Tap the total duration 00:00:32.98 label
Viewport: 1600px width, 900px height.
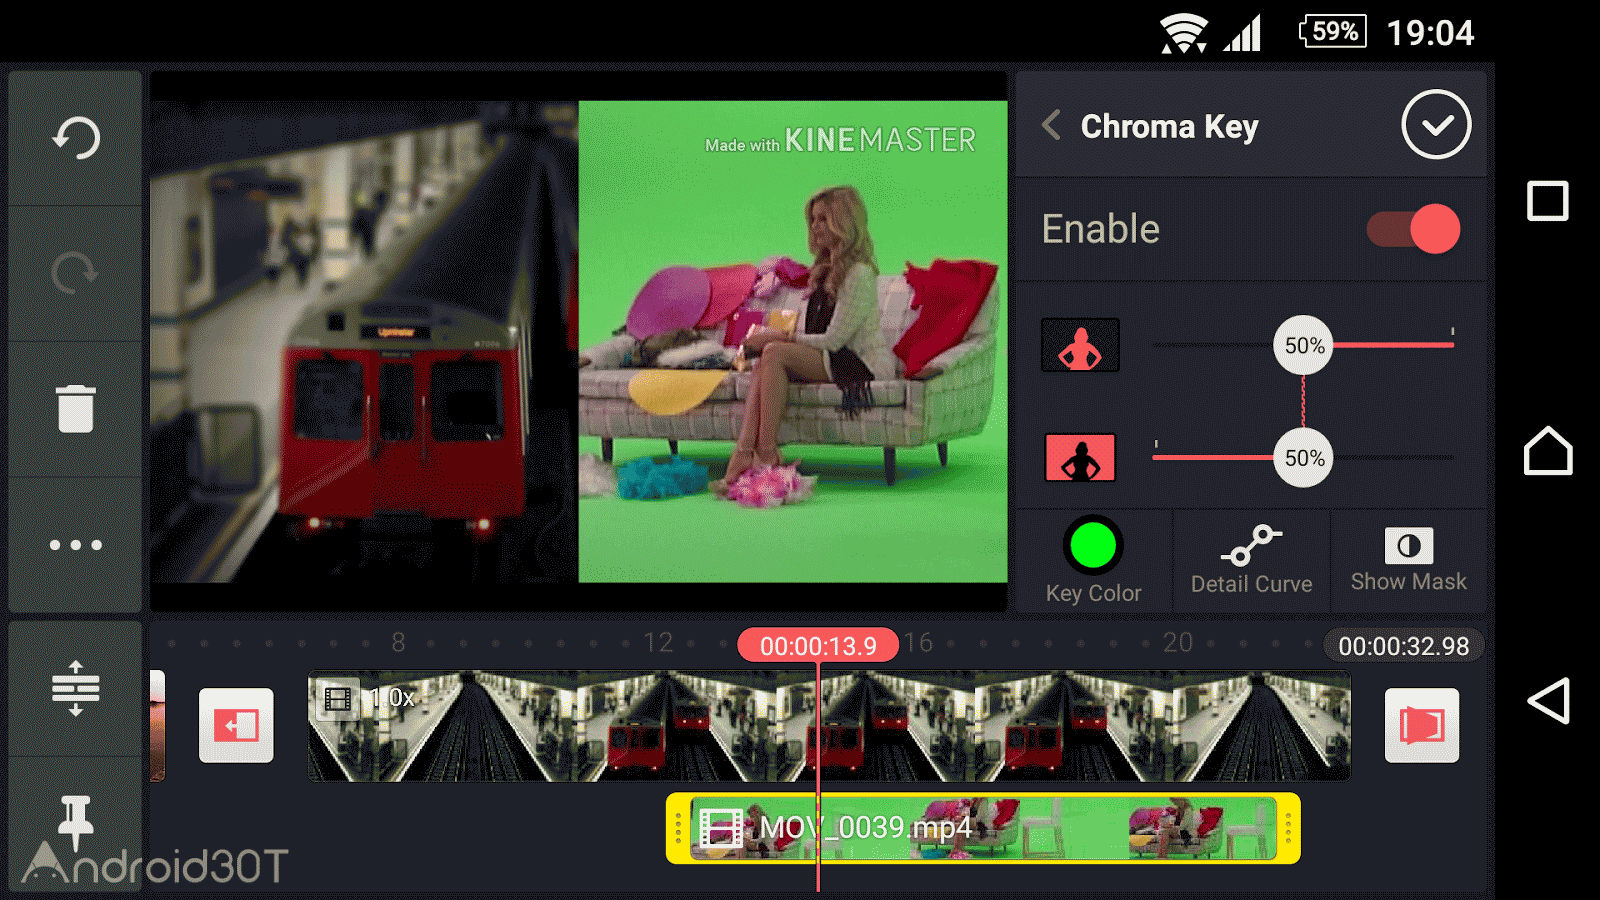[x=1403, y=646]
